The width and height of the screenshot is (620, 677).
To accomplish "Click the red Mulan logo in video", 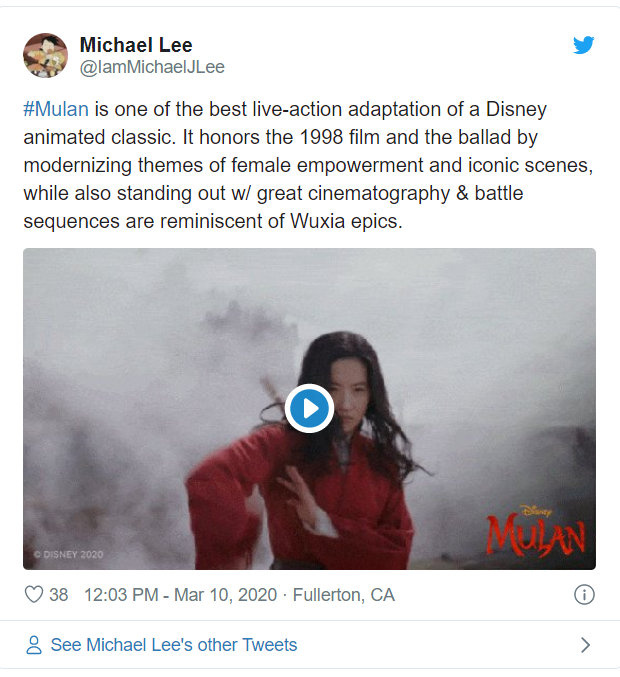I will pos(536,535).
